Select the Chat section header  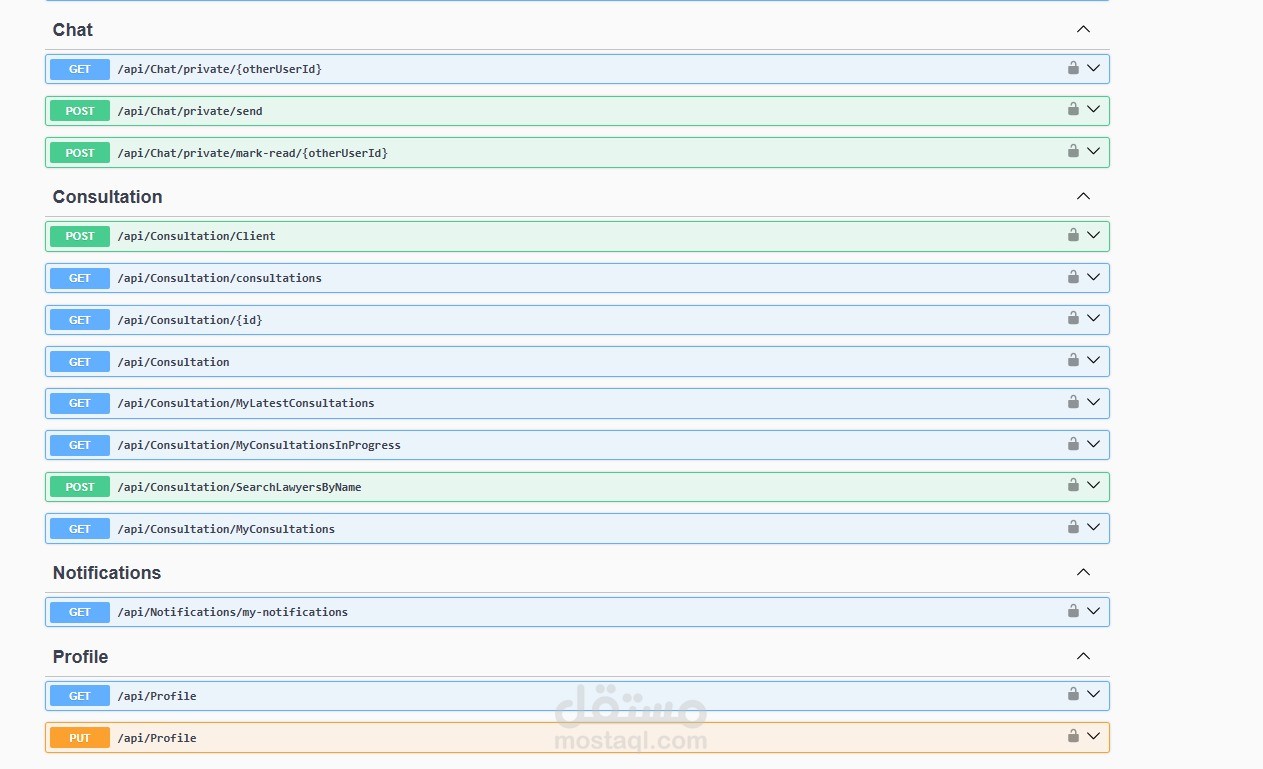point(72,29)
